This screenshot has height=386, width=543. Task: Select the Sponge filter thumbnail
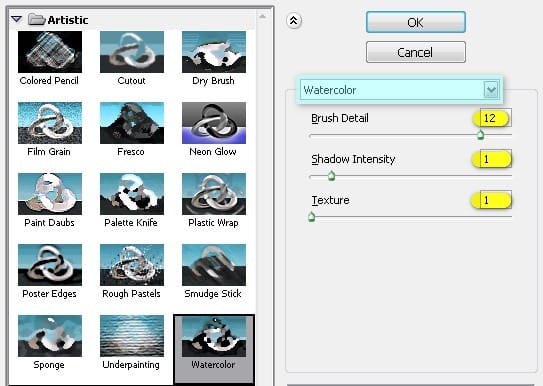pyautogui.click(x=50, y=336)
